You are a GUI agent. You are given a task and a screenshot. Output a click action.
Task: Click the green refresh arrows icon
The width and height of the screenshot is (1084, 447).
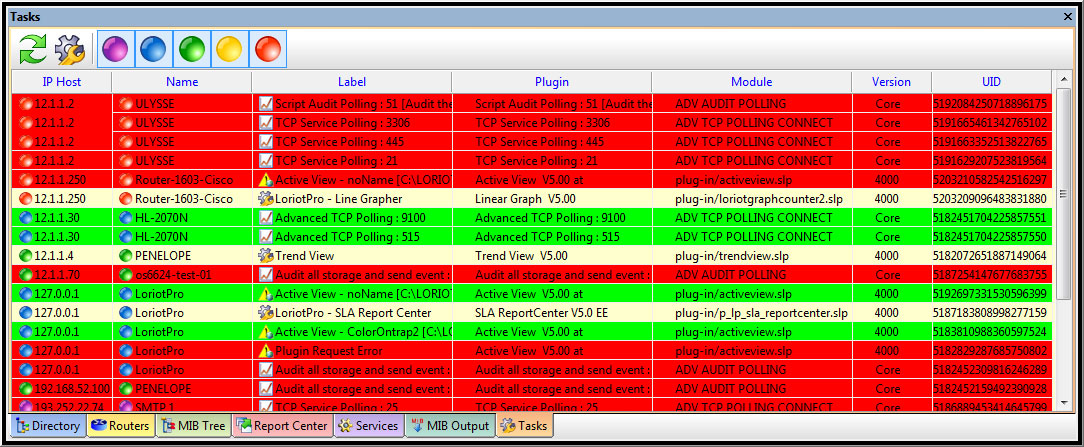click(x=33, y=49)
